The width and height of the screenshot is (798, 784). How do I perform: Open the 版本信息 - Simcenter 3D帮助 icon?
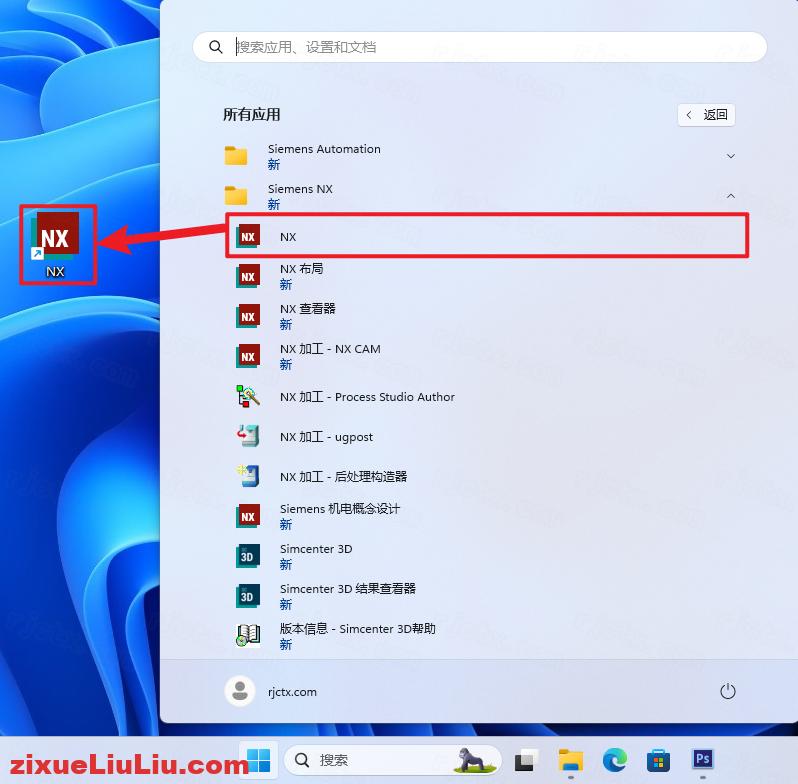248,636
